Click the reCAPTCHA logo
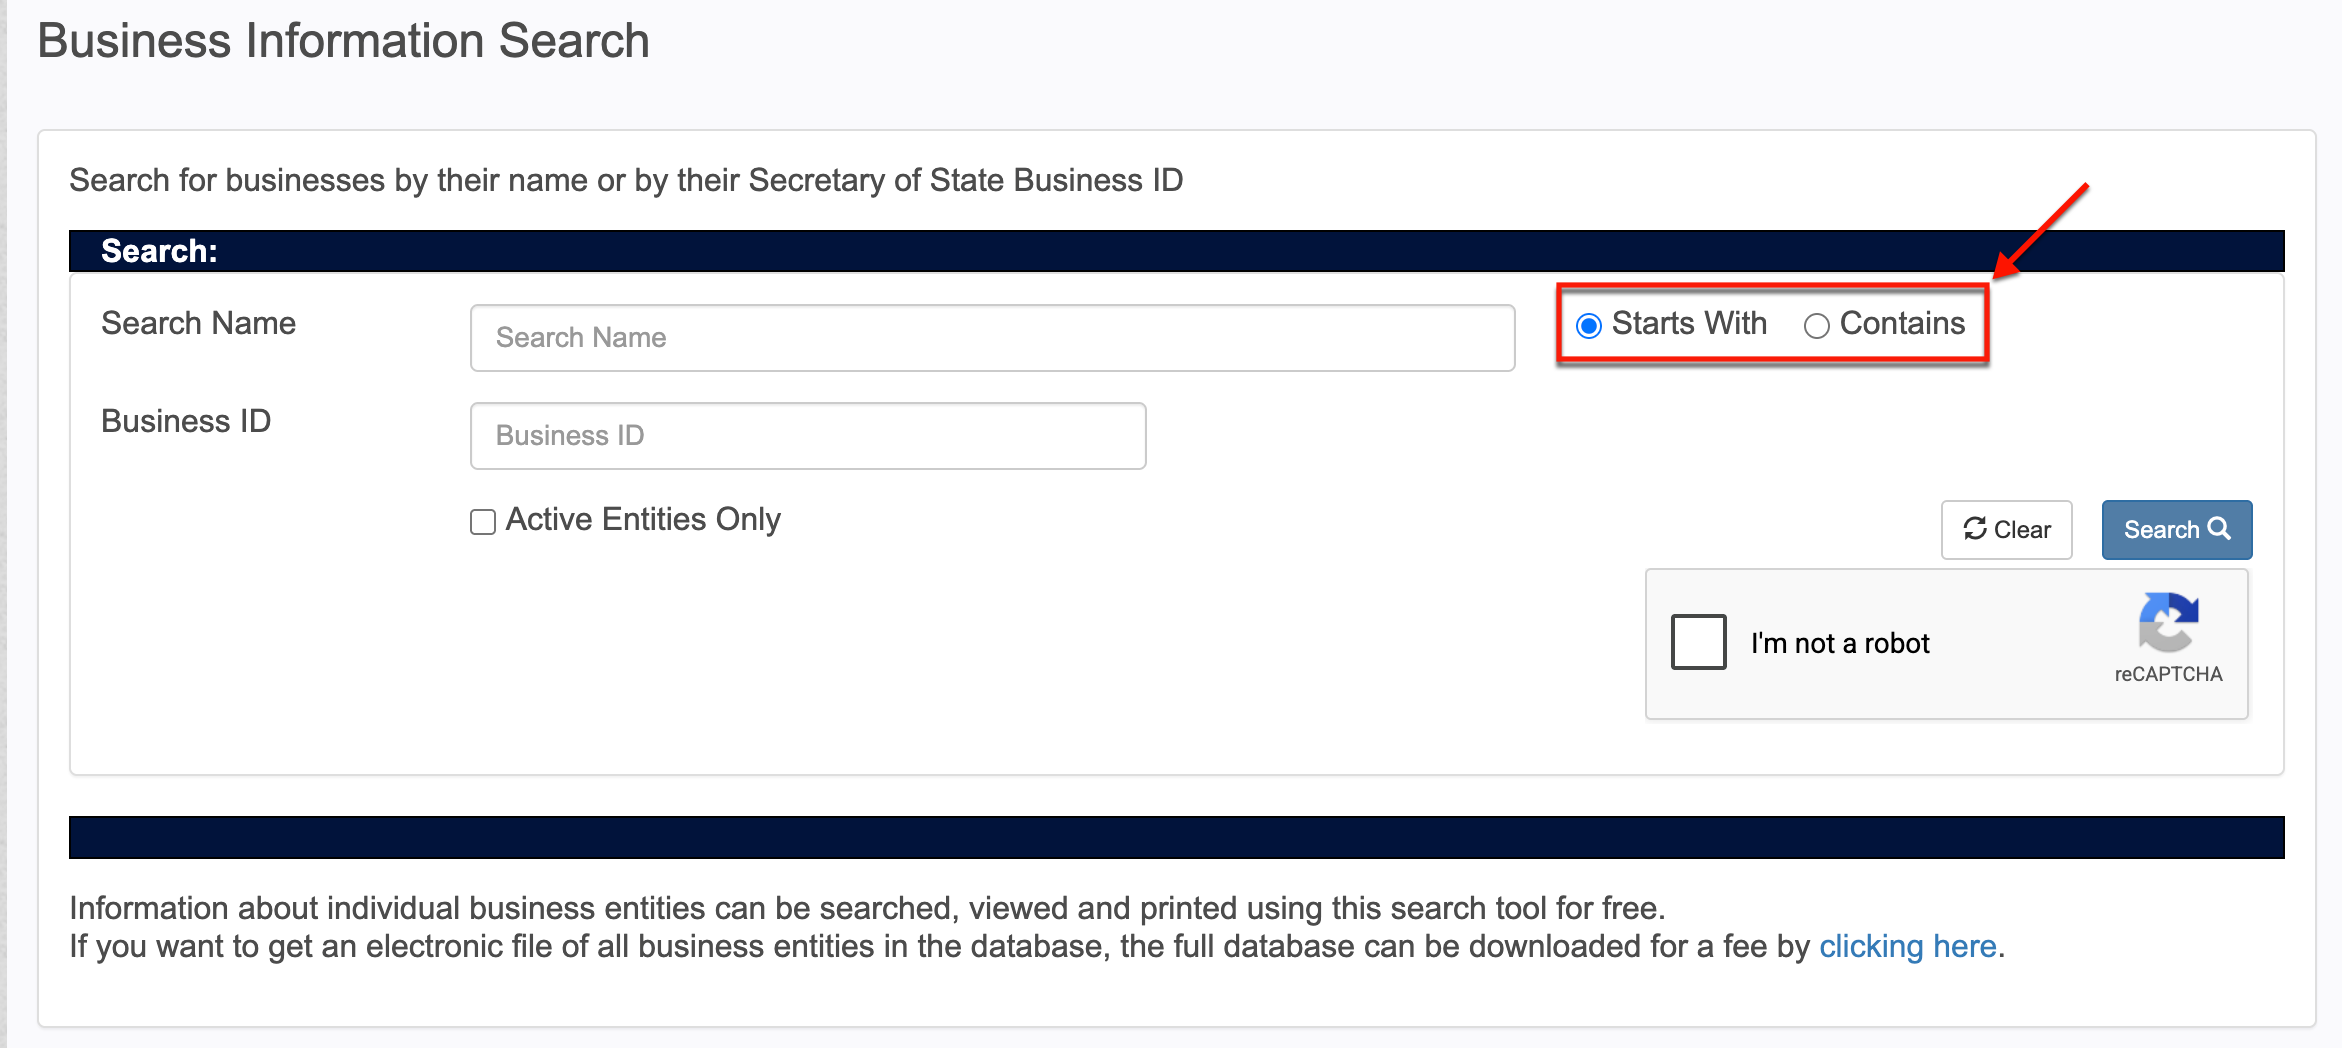The height and width of the screenshot is (1048, 2342). (x=2168, y=622)
